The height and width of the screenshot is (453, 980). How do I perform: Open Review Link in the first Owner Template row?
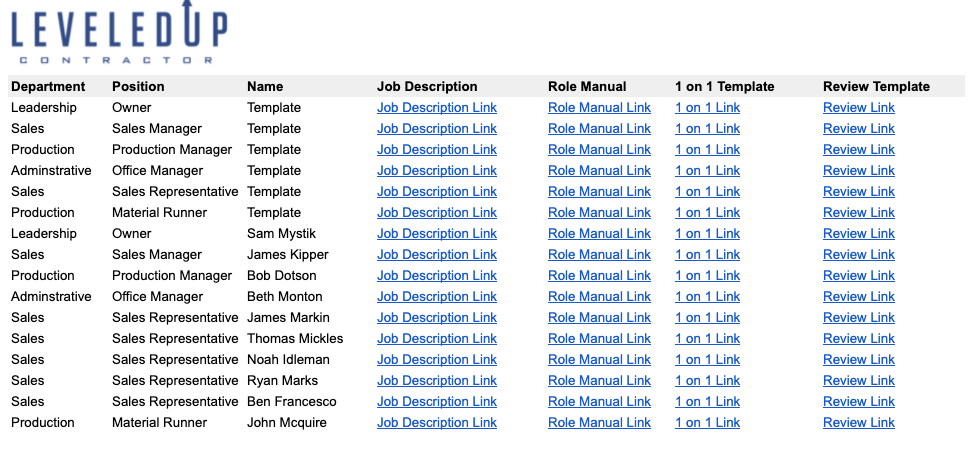(x=858, y=108)
